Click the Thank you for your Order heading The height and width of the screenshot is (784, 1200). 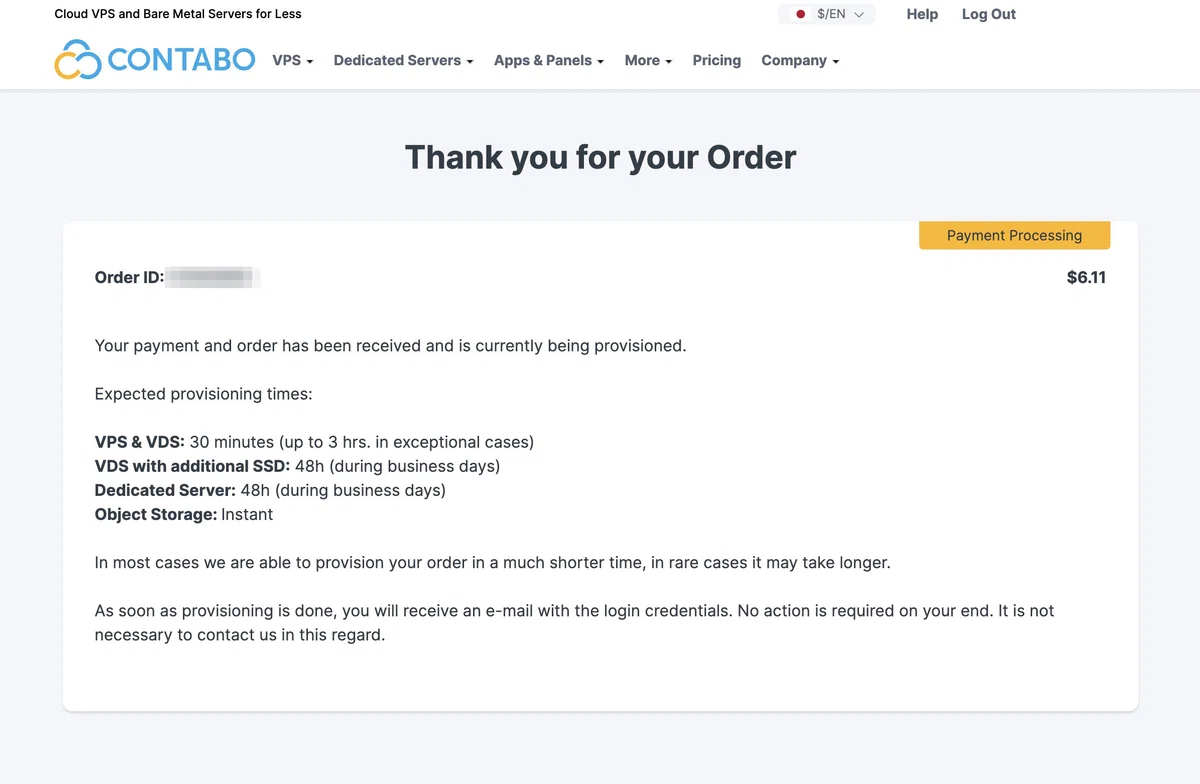tap(600, 157)
